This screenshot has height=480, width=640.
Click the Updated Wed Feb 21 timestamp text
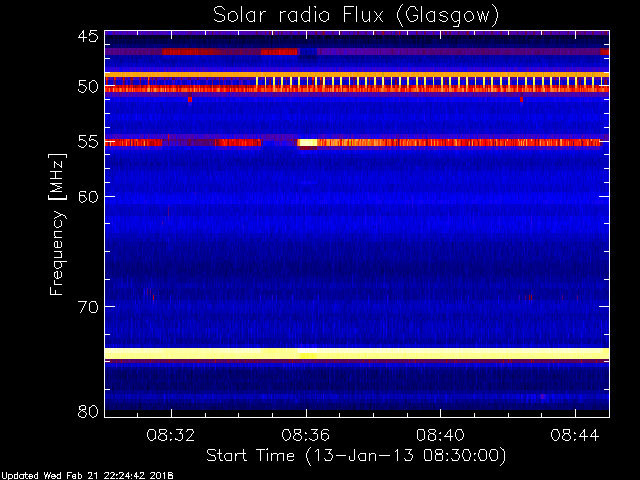pyautogui.click(x=87, y=476)
